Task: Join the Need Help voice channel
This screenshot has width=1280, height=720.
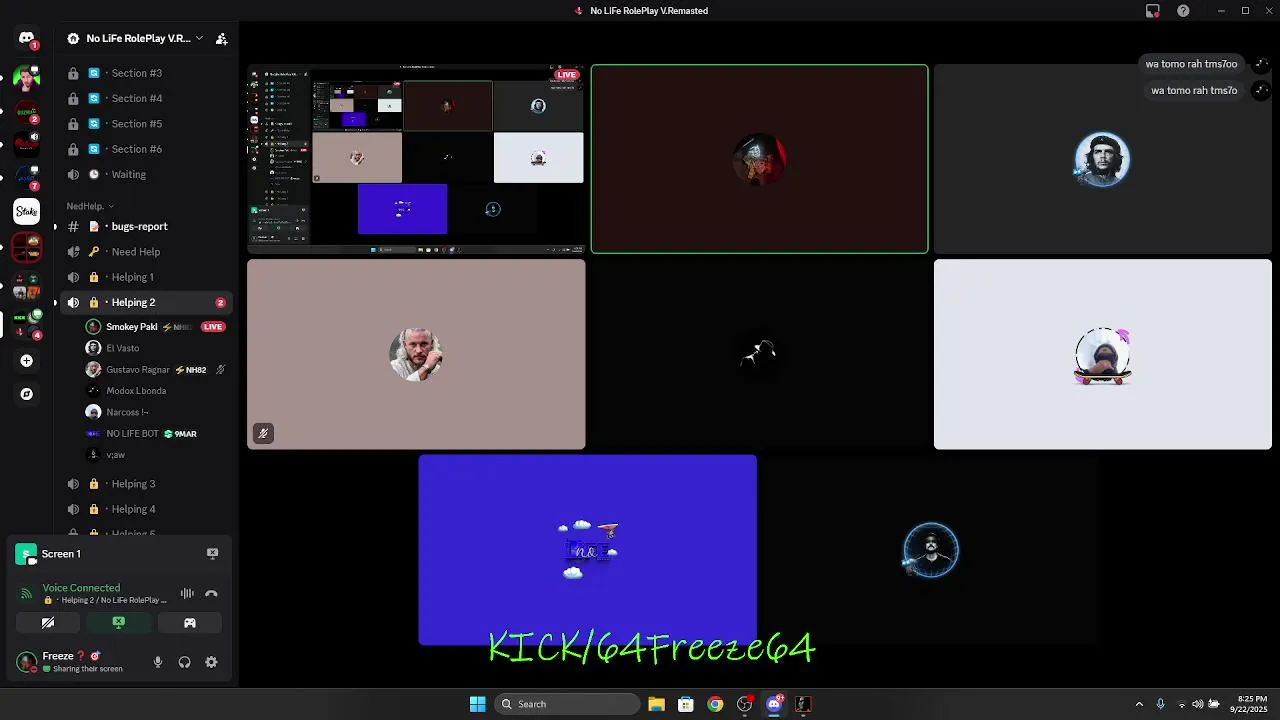Action: click(x=146, y=252)
